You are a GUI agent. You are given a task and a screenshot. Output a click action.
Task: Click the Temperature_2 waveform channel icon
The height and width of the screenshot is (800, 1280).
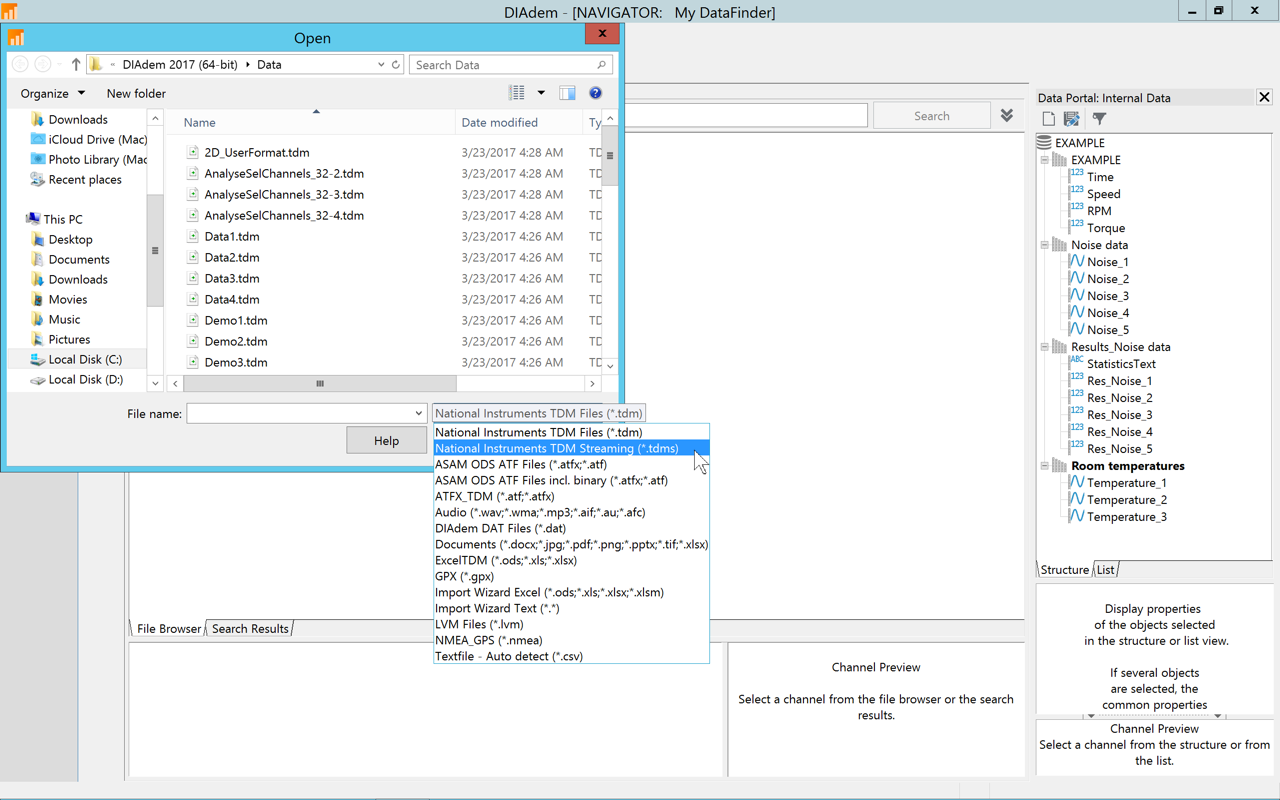pos(1077,499)
